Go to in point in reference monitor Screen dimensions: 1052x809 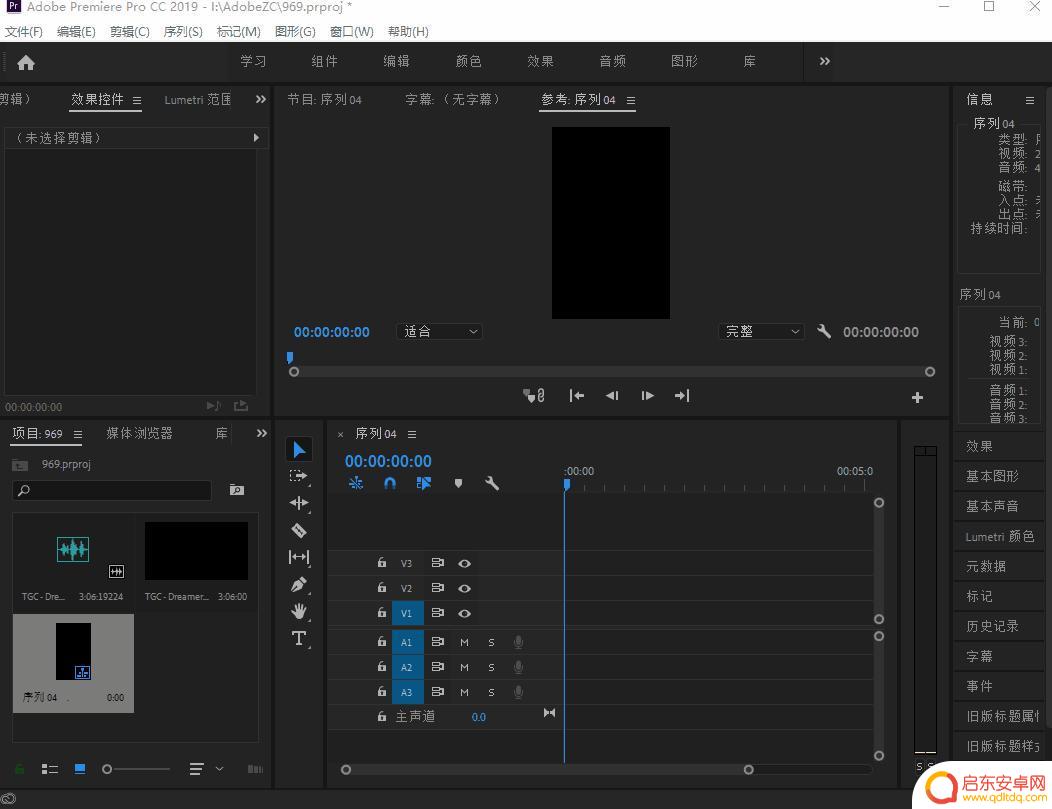coord(576,396)
